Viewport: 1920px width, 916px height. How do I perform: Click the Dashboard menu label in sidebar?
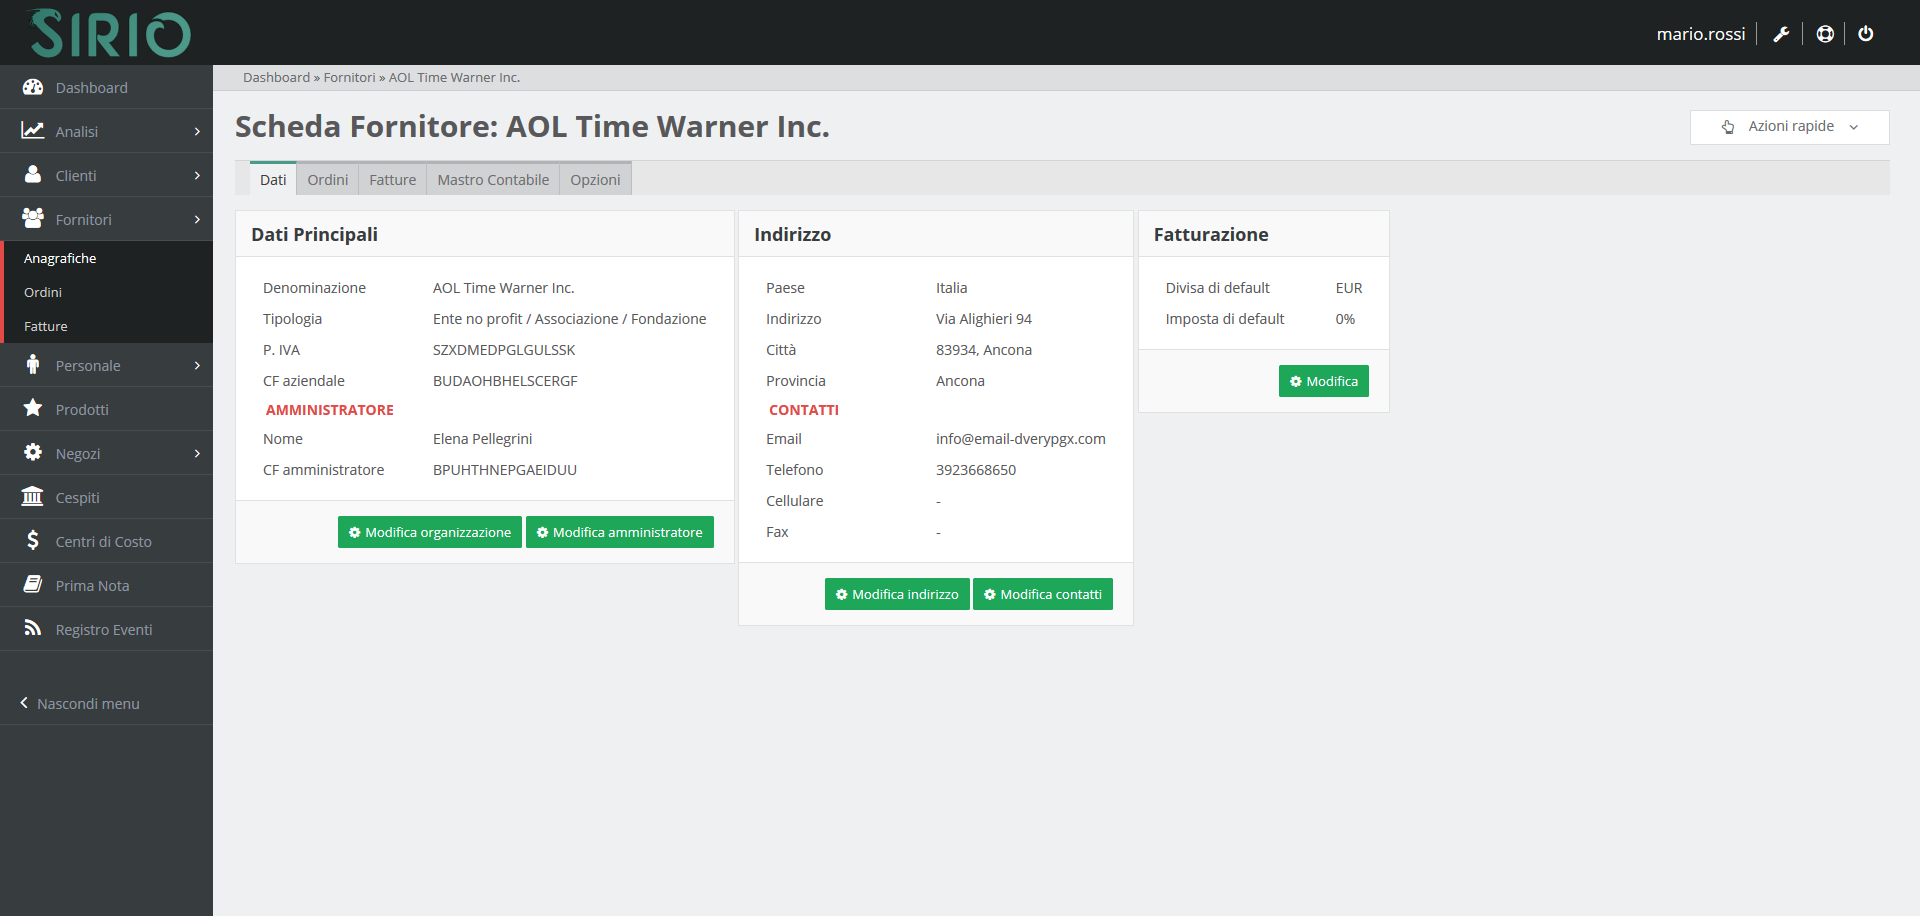click(x=92, y=88)
